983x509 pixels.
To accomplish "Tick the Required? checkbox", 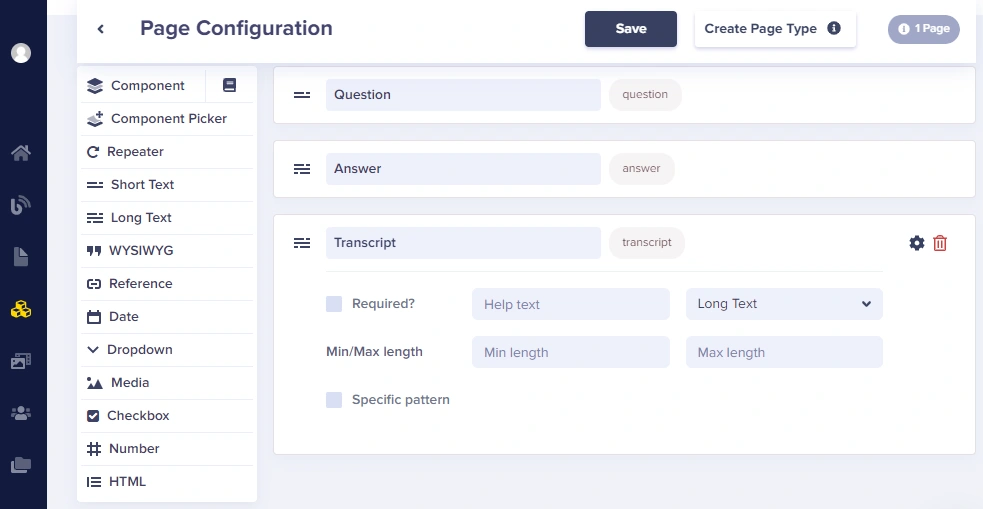I will click(334, 304).
